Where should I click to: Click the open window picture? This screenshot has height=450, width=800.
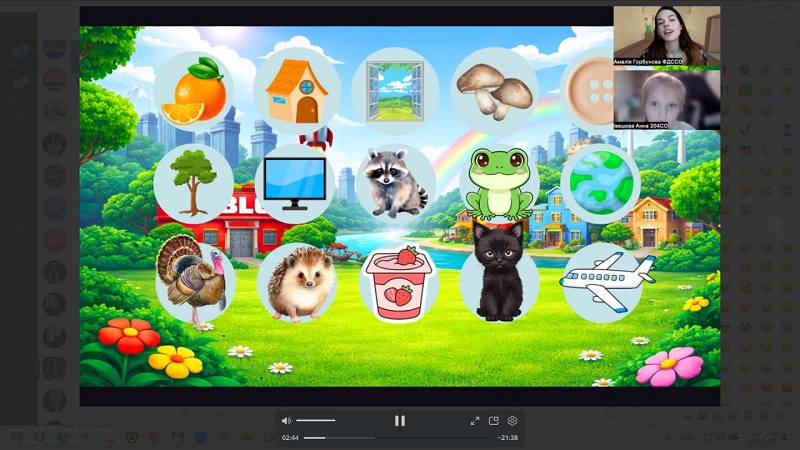(x=395, y=90)
